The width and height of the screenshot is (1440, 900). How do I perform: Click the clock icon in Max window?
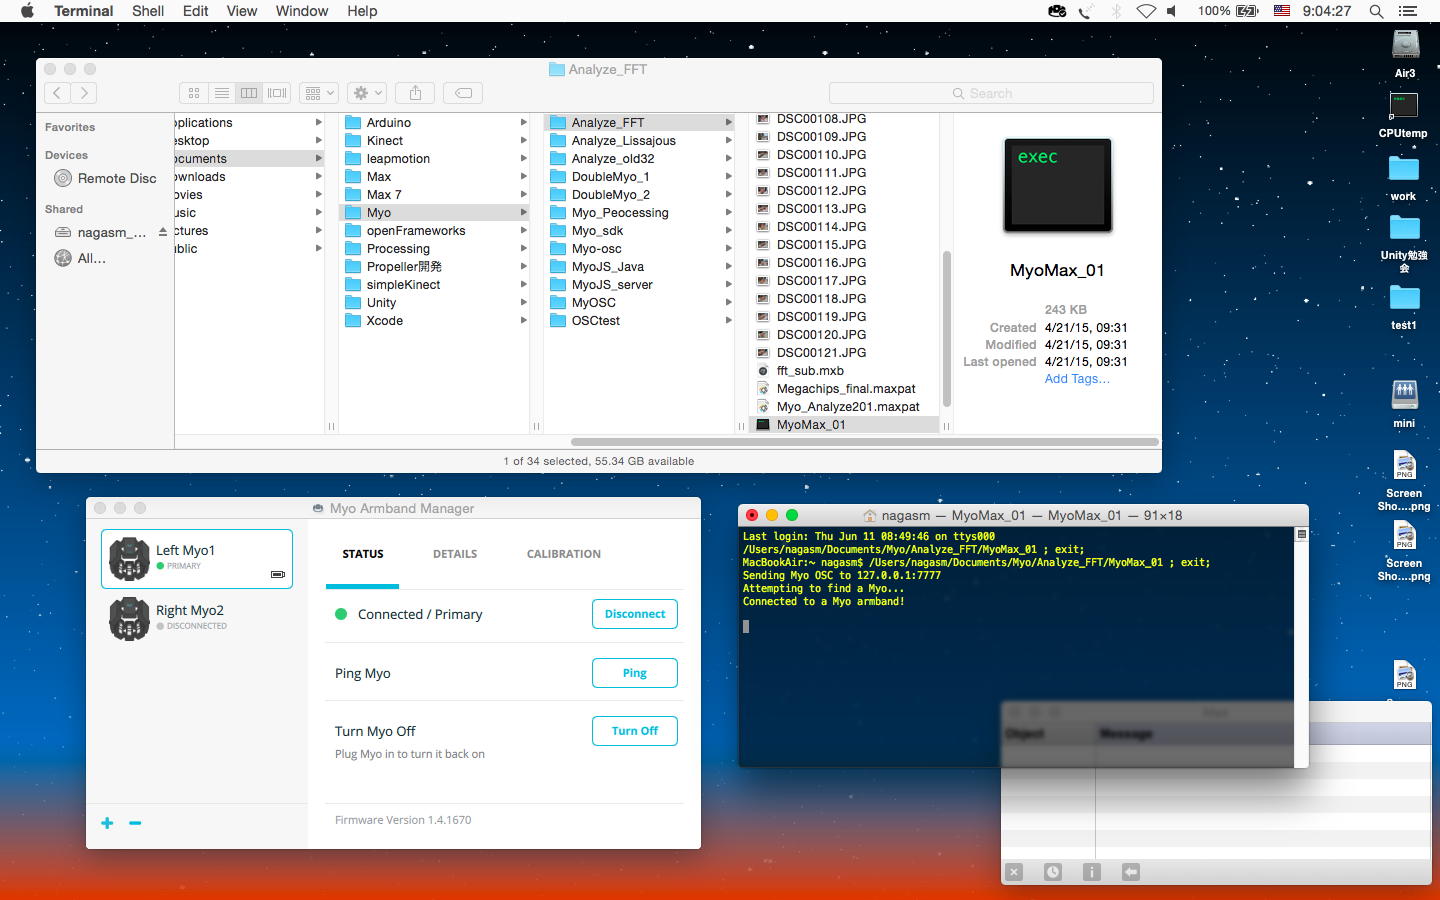1053,872
